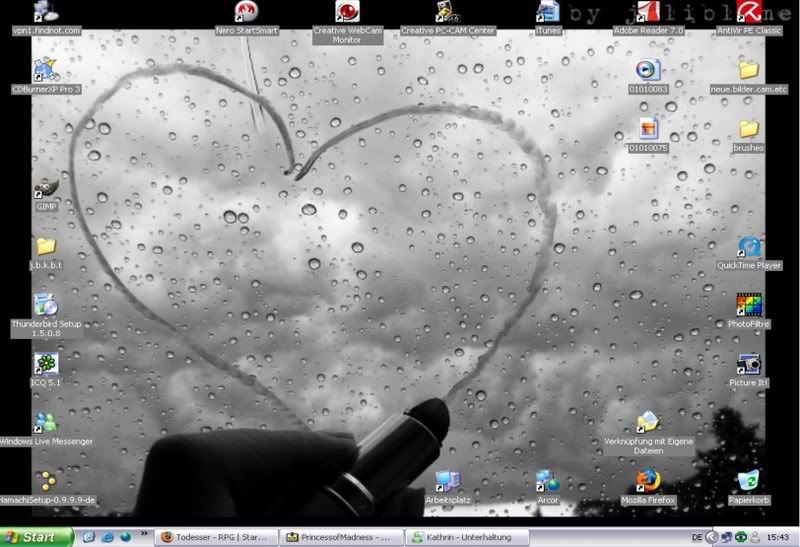Open the ICQ 5.1 icon
This screenshot has width=800, height=547.
(45, 364)
